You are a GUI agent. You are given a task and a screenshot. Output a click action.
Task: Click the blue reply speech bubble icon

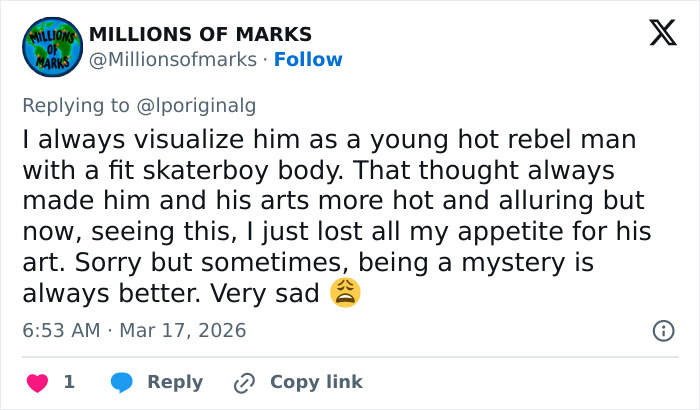[x=122, y=382]
